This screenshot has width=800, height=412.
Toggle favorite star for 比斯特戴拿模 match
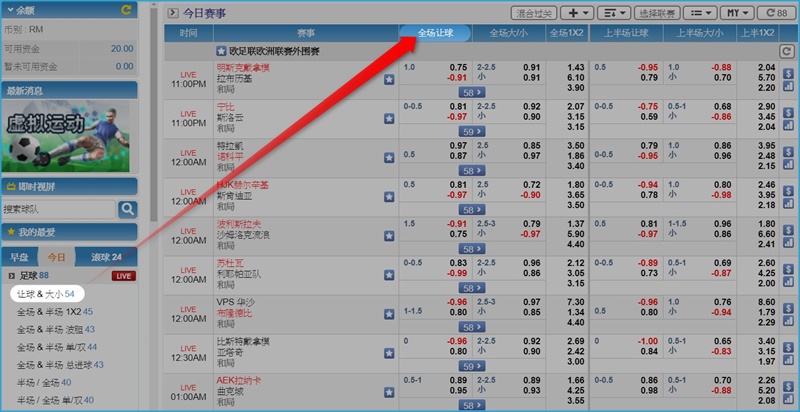[x=389, y=353]
